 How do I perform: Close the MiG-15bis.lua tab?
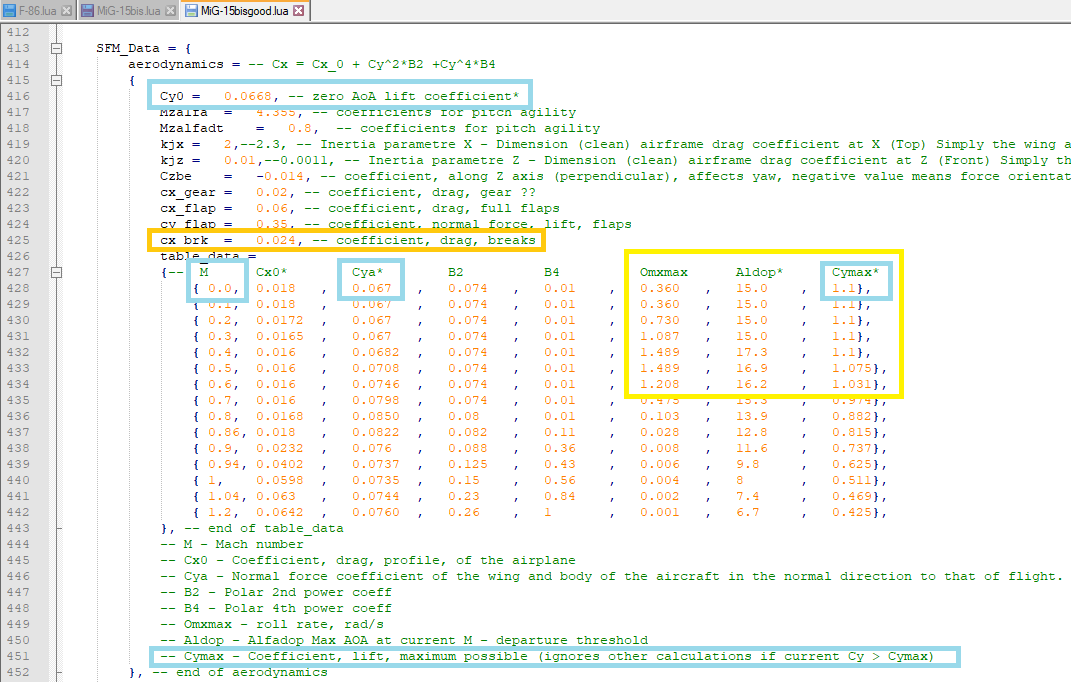[171, 10]
